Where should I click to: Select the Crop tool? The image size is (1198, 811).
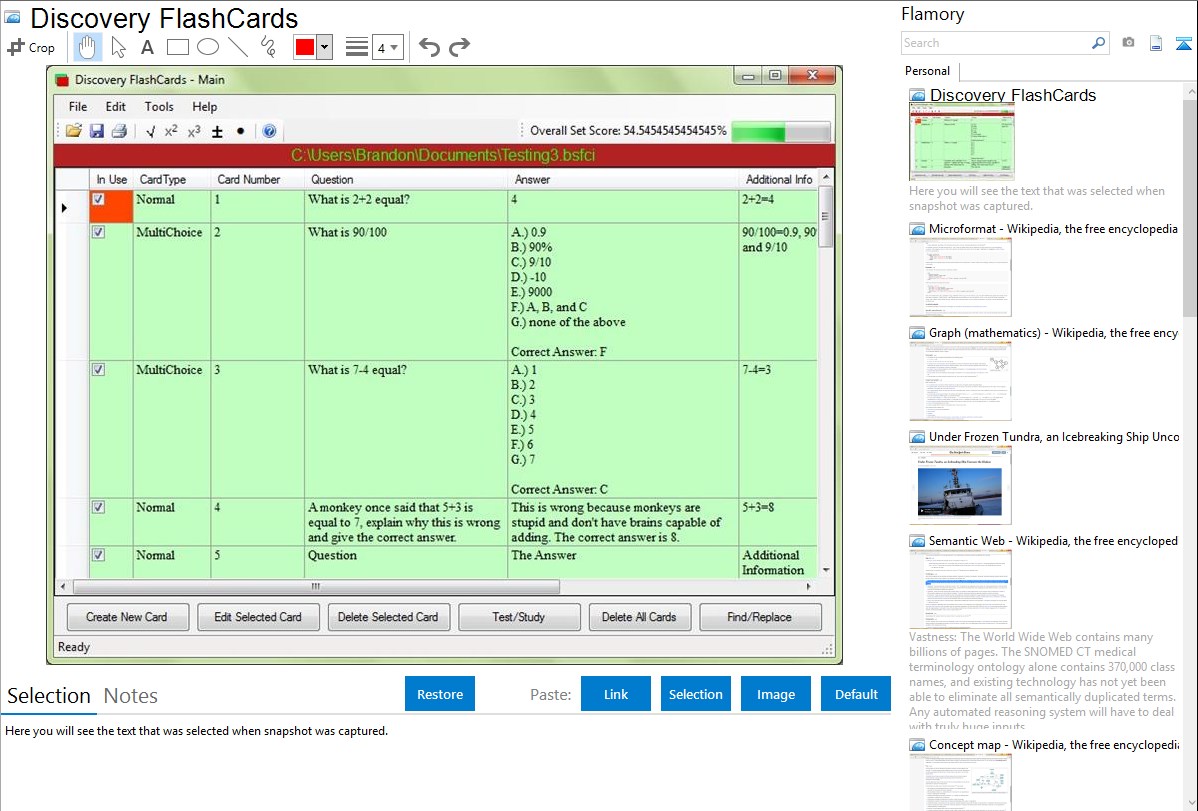pyautogui.click(x=31, y=47)
